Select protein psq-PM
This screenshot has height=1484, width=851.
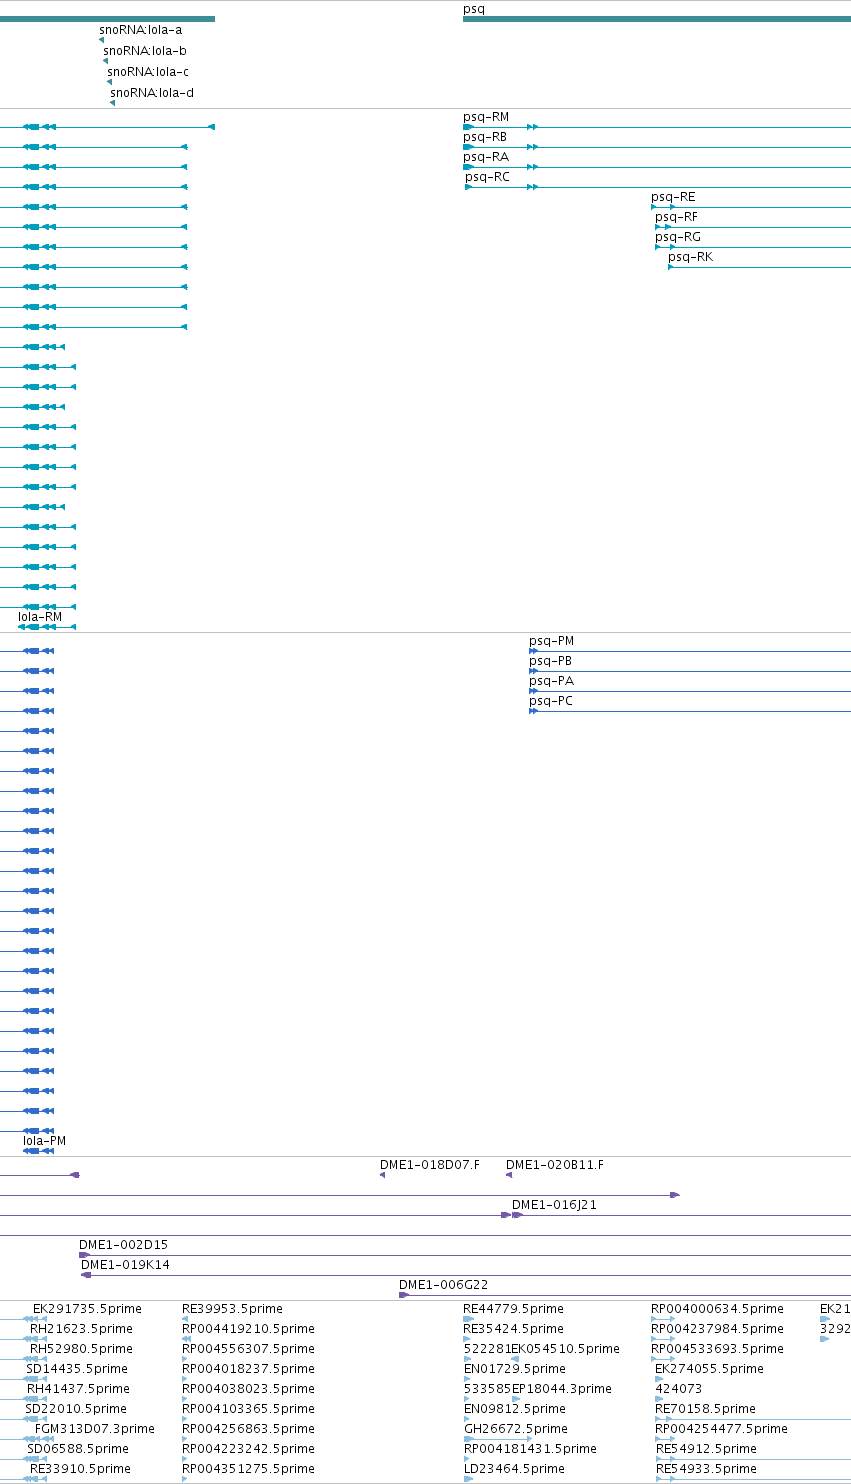click(552, 641)
